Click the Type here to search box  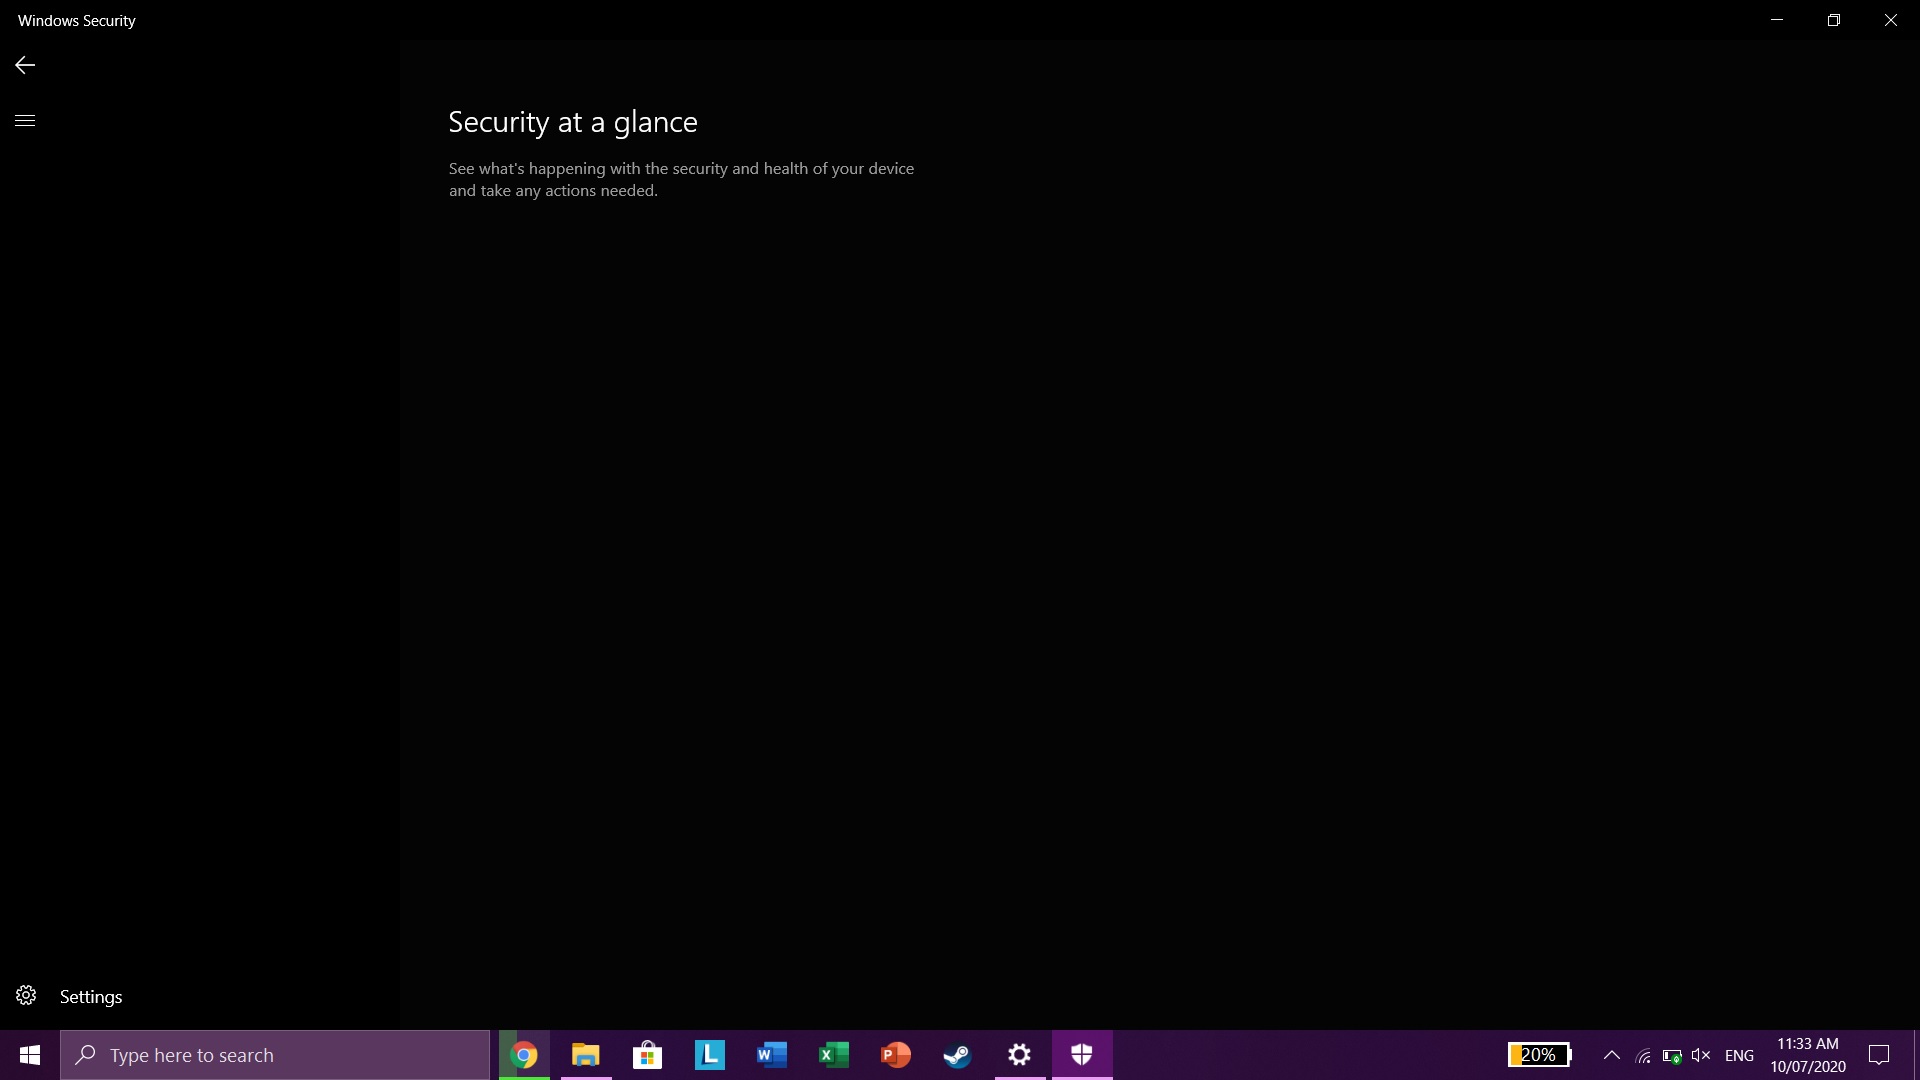click(275, 1055)
